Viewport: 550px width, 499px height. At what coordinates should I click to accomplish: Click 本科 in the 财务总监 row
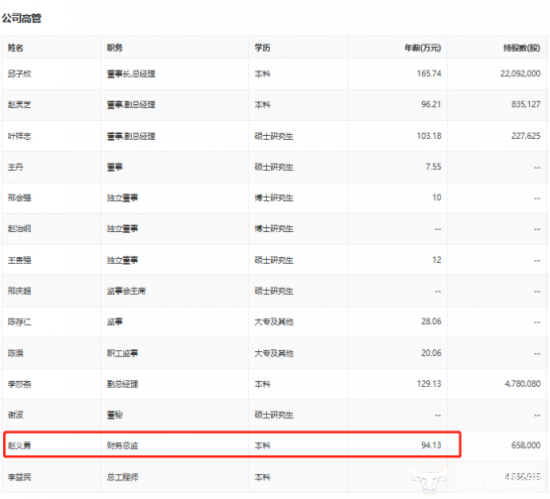262,446
